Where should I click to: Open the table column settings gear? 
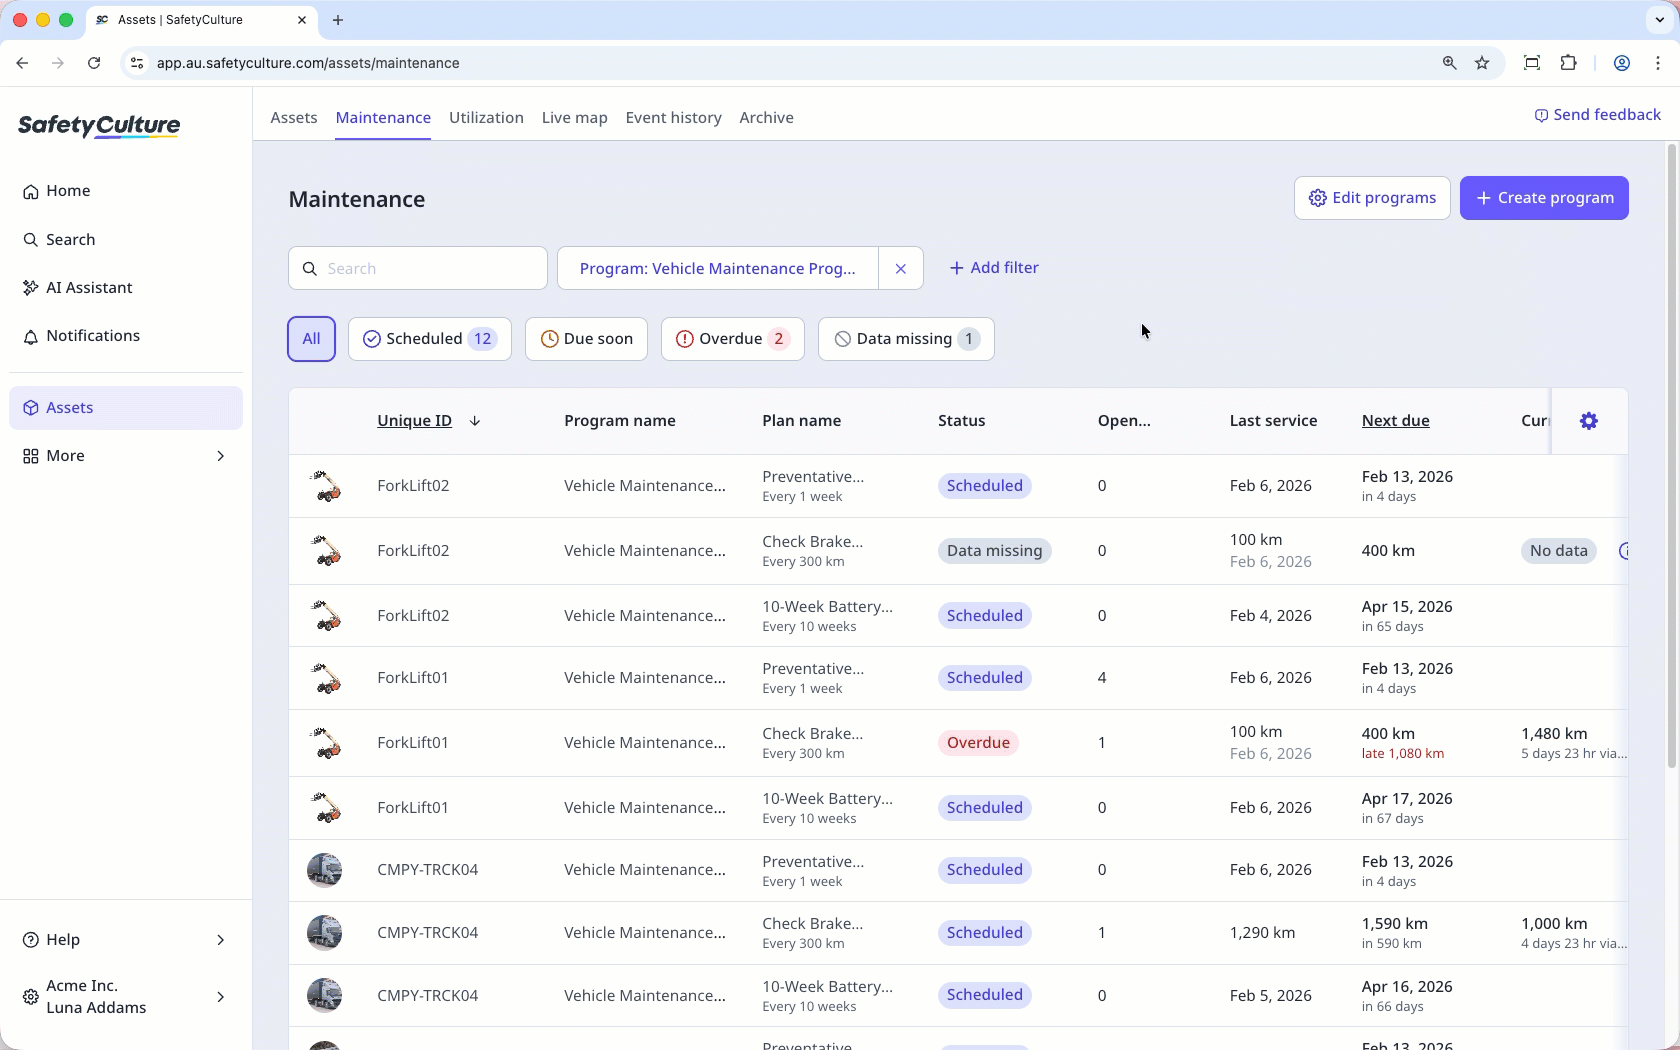click(x=1589, y=421)
